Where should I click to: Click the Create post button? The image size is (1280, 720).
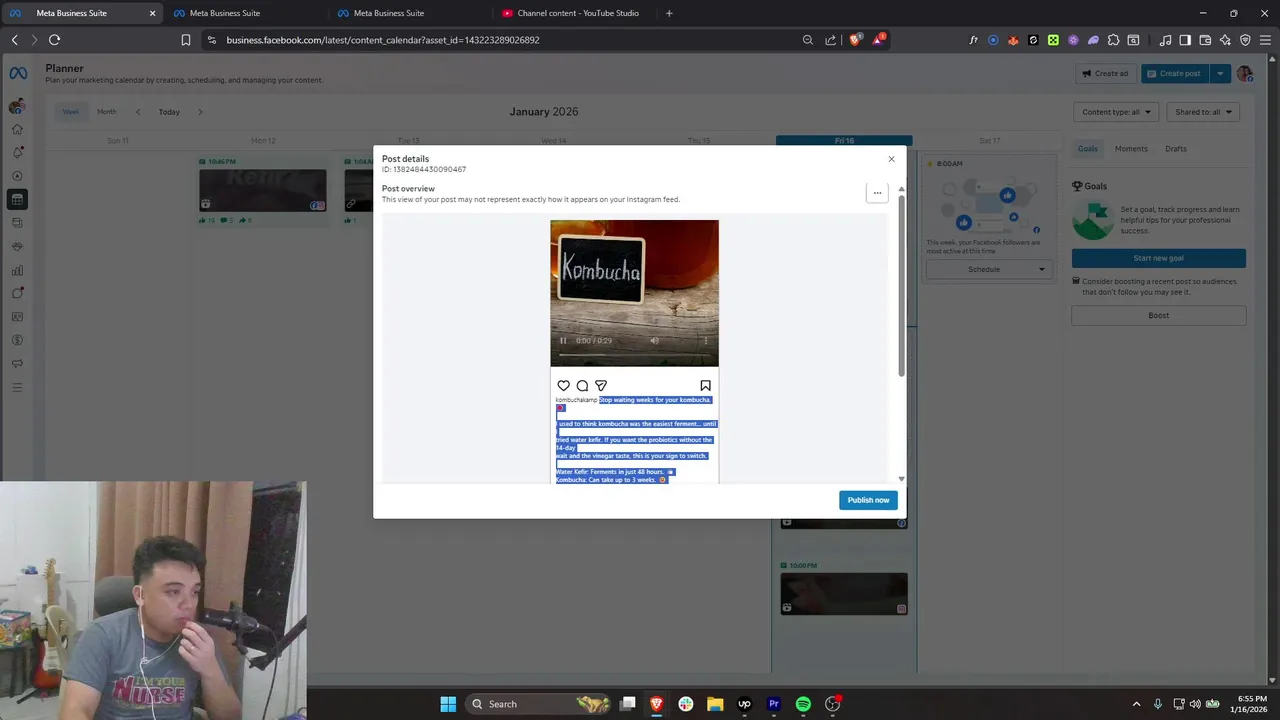(1174, 73)
